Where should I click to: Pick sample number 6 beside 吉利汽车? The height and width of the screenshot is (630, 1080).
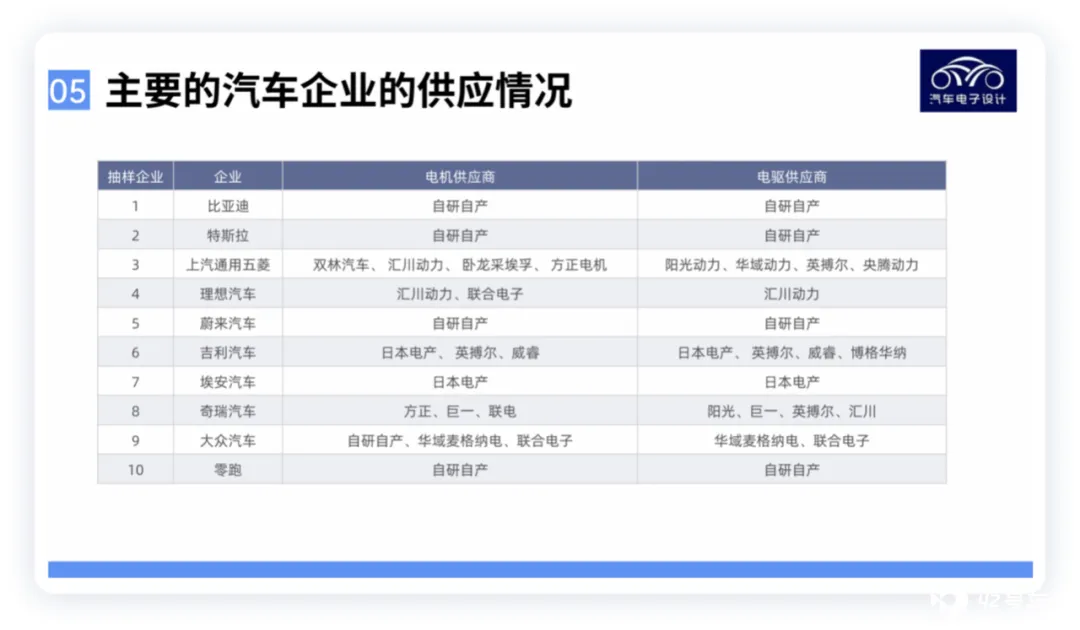[x=136, y=353]
